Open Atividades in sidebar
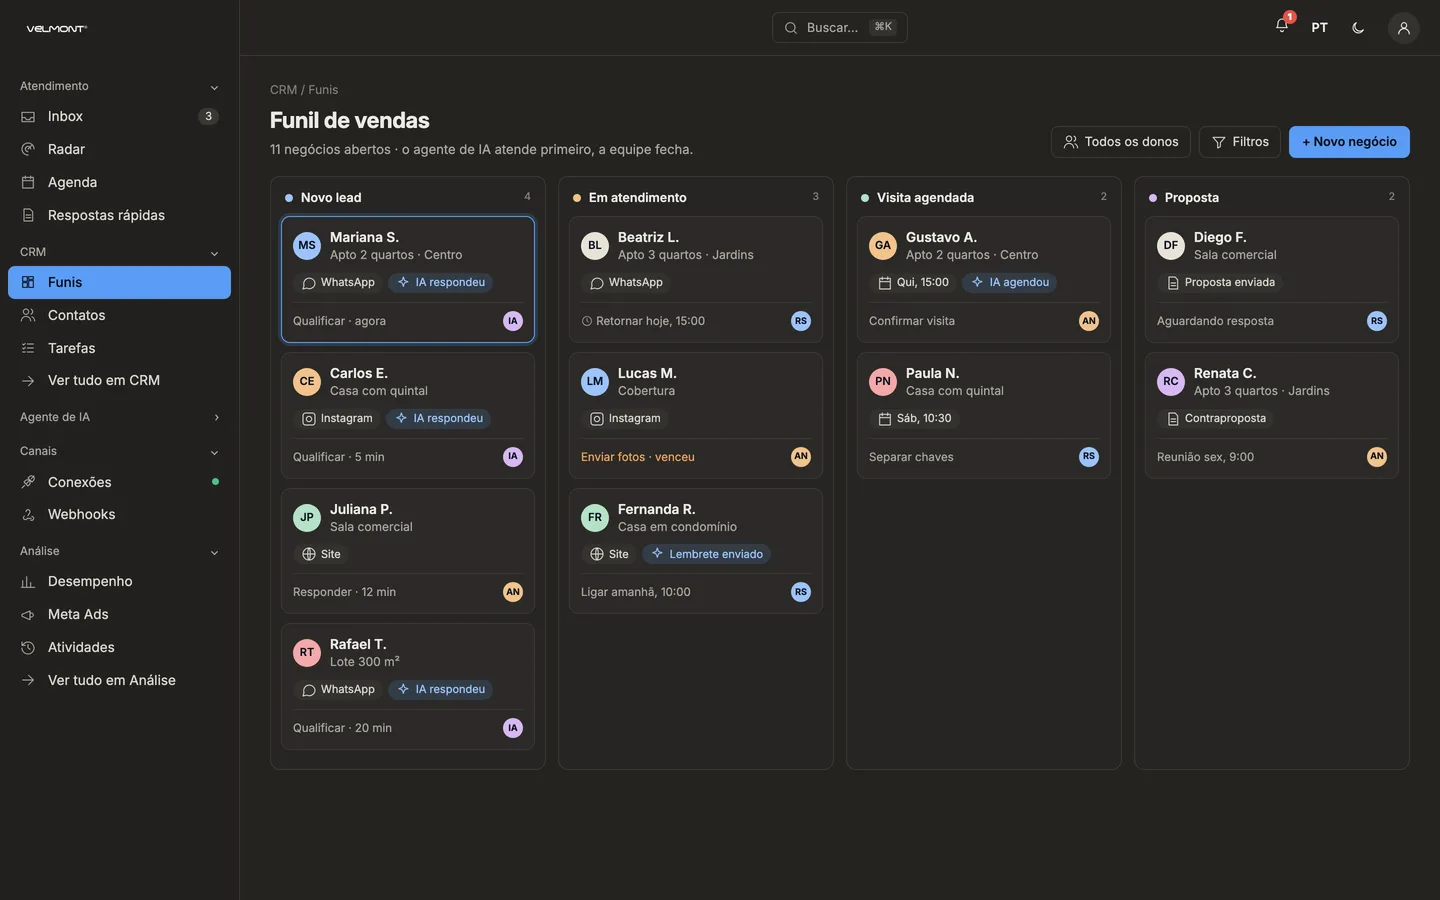The height and width of the screenshot is (900, 1440). pyautogui.click(x=119, y=647)
